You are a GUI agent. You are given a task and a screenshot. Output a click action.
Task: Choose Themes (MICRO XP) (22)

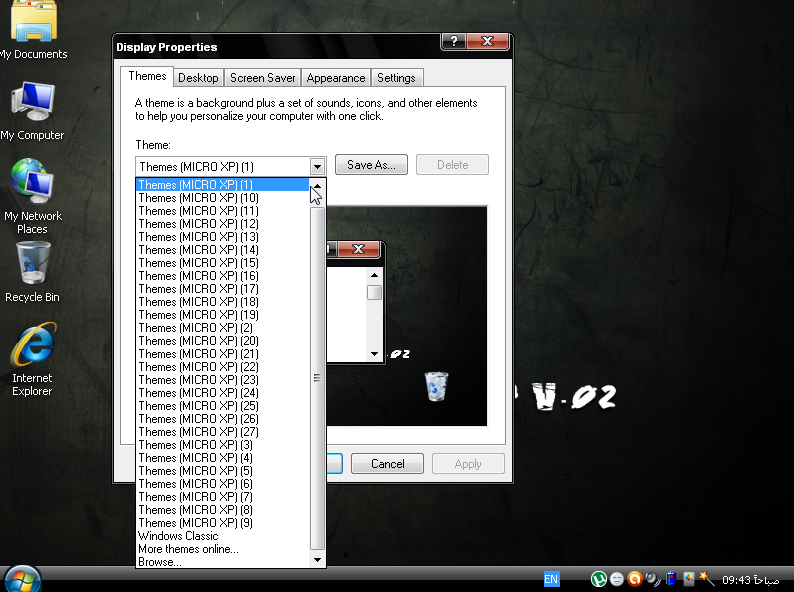point(223,367)
